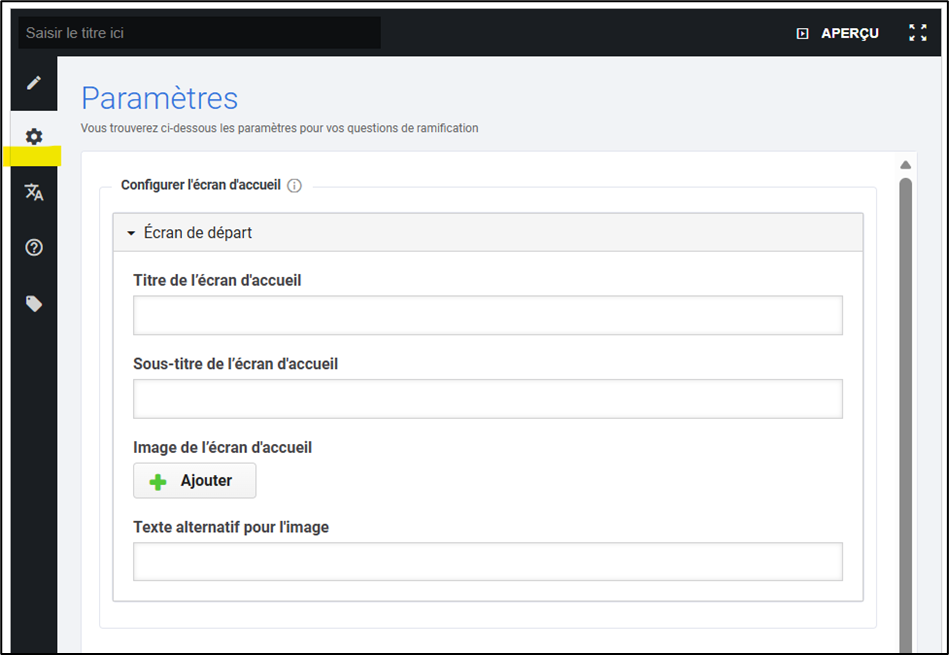The width and height of the screenshot is (949, 655).
Task: Open the translations icon in sidebar
Action: click(x=34, y=192)
